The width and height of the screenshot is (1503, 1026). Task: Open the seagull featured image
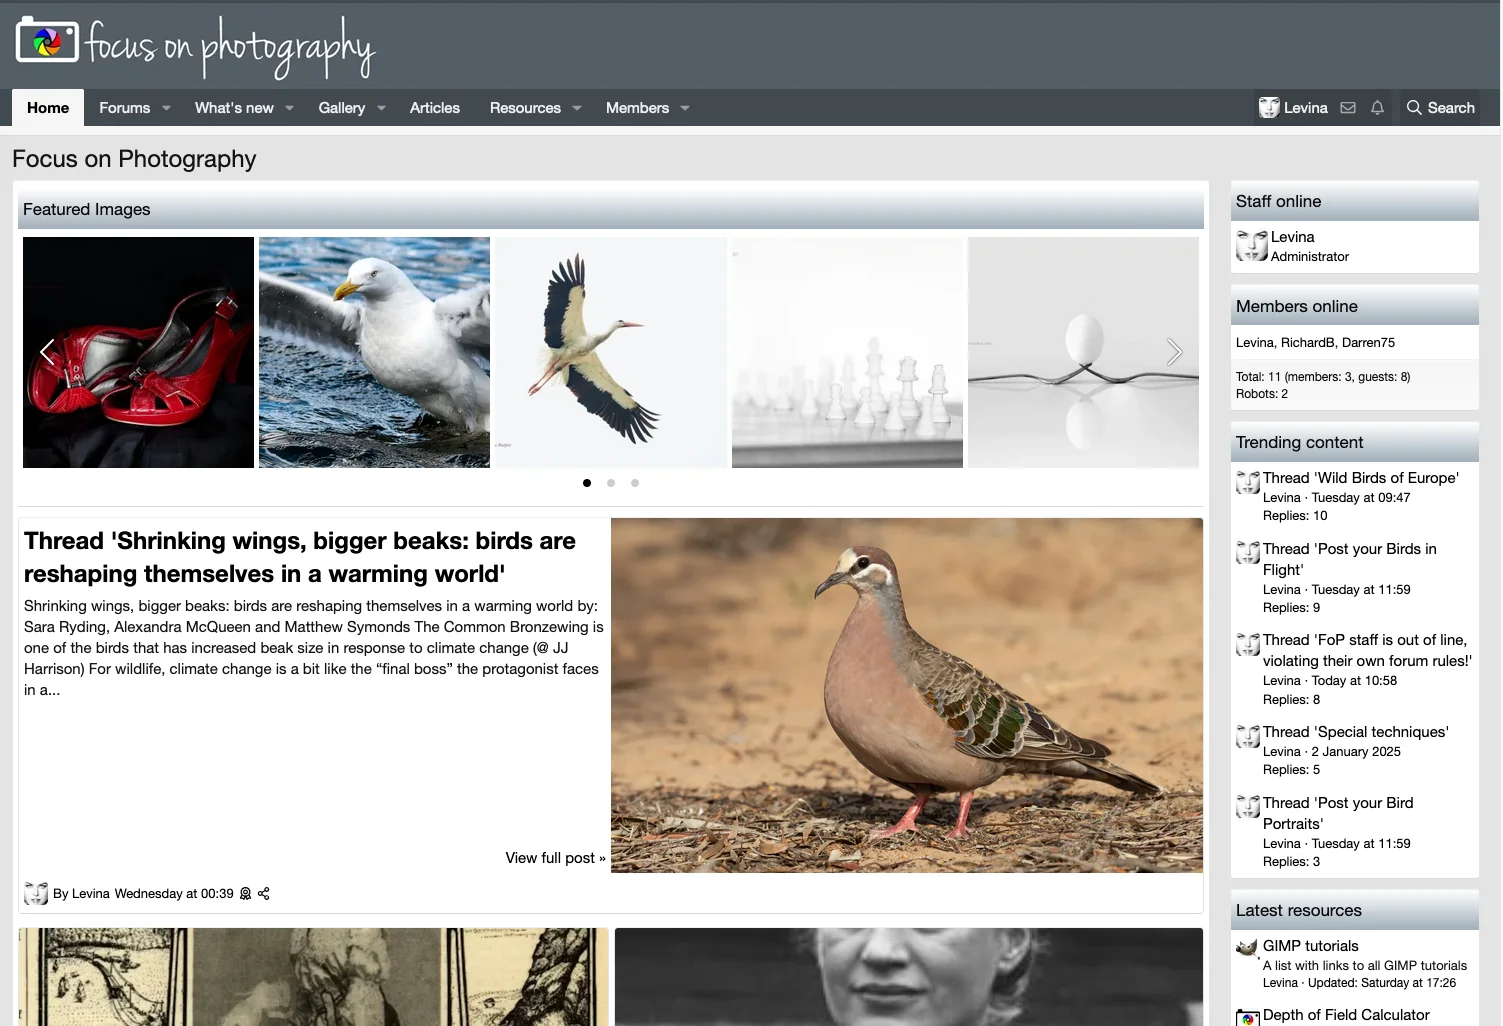(x=374, y=352)
